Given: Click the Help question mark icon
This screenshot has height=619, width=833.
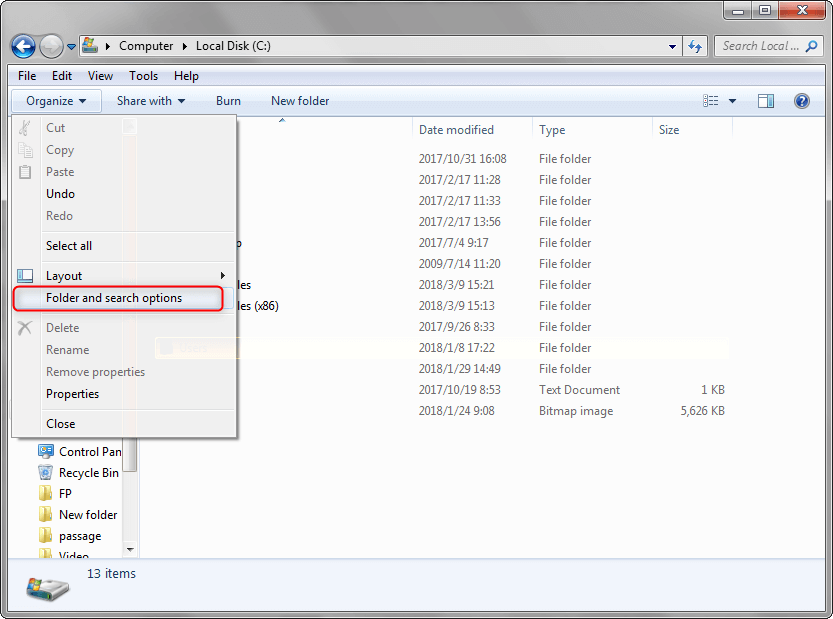Looking at the screenshot, I should point(801,101).
